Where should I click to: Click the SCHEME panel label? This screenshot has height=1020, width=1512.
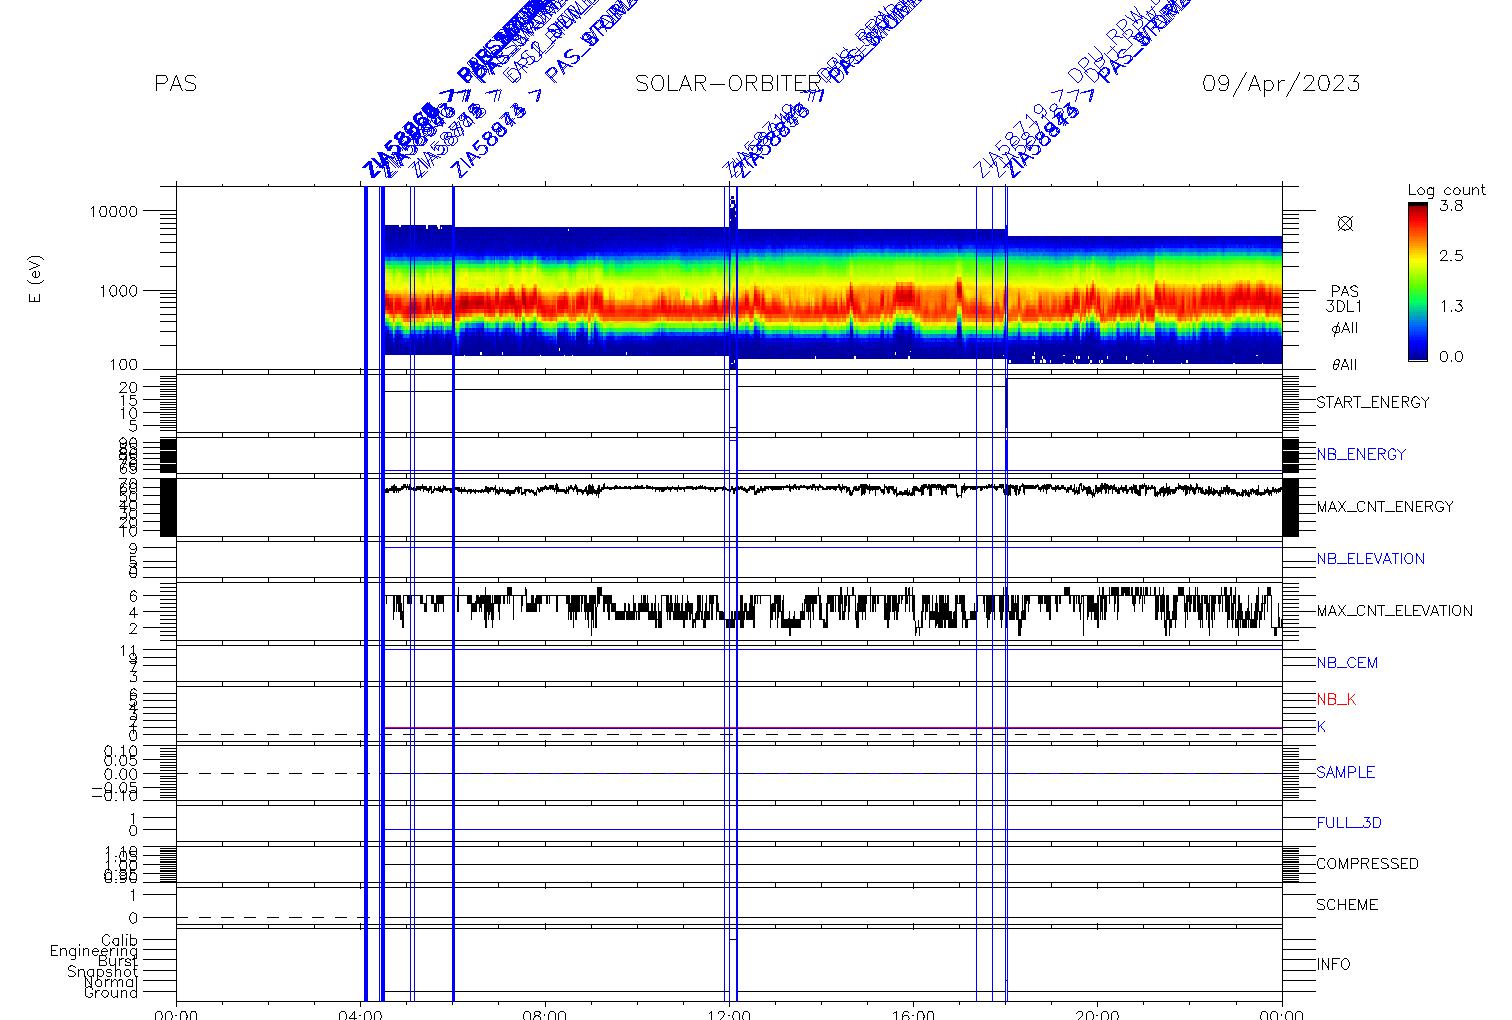(1346, 905)
